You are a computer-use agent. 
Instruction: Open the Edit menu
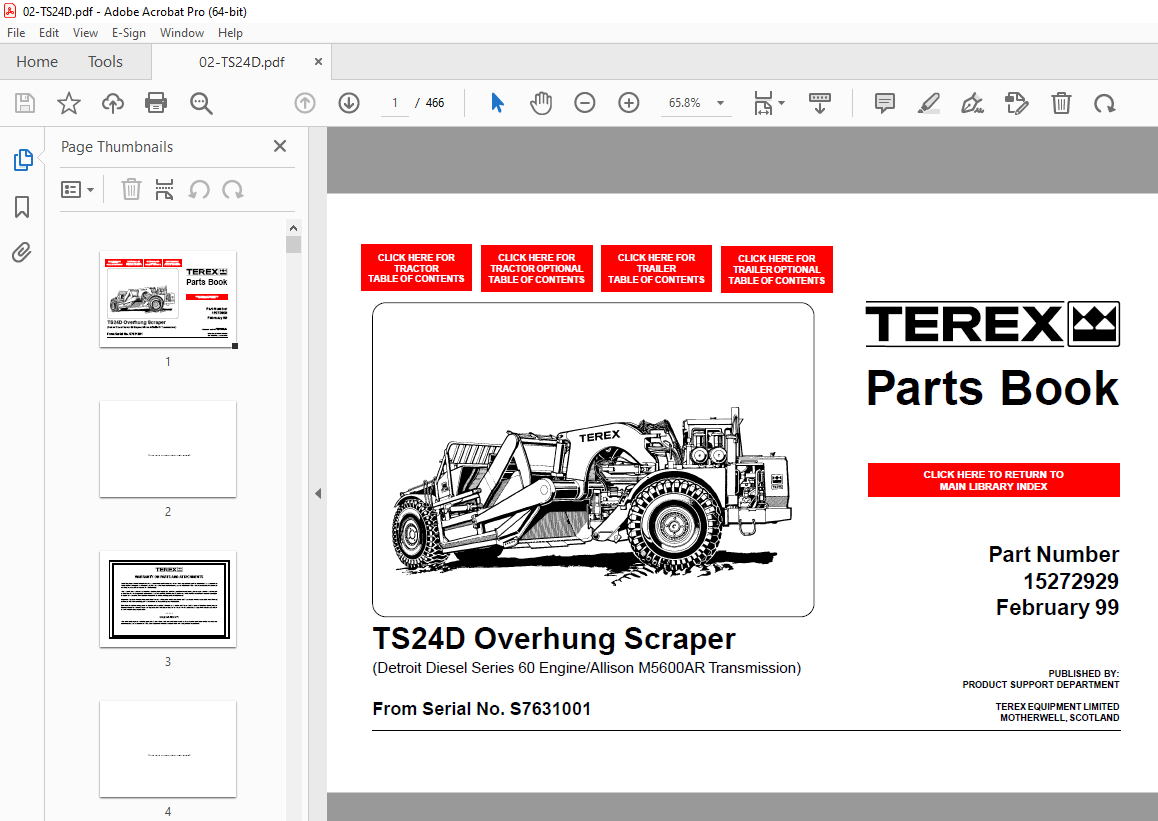pos(49,32)
